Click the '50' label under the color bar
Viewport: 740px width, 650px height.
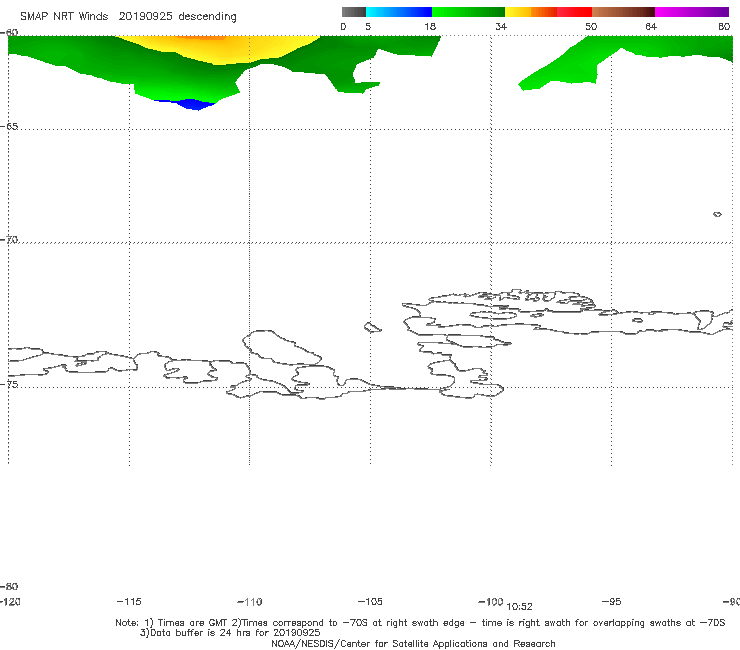click(x=591, y=27)
